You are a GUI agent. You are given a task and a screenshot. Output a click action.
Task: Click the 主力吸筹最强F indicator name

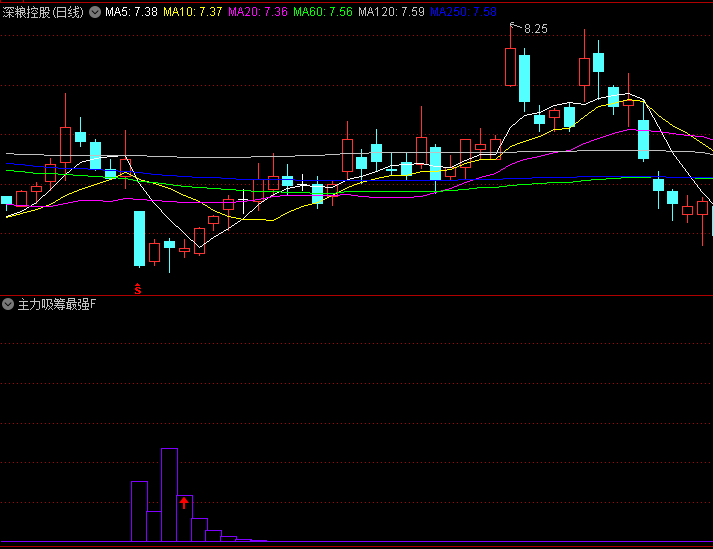(x=56, y=303)
